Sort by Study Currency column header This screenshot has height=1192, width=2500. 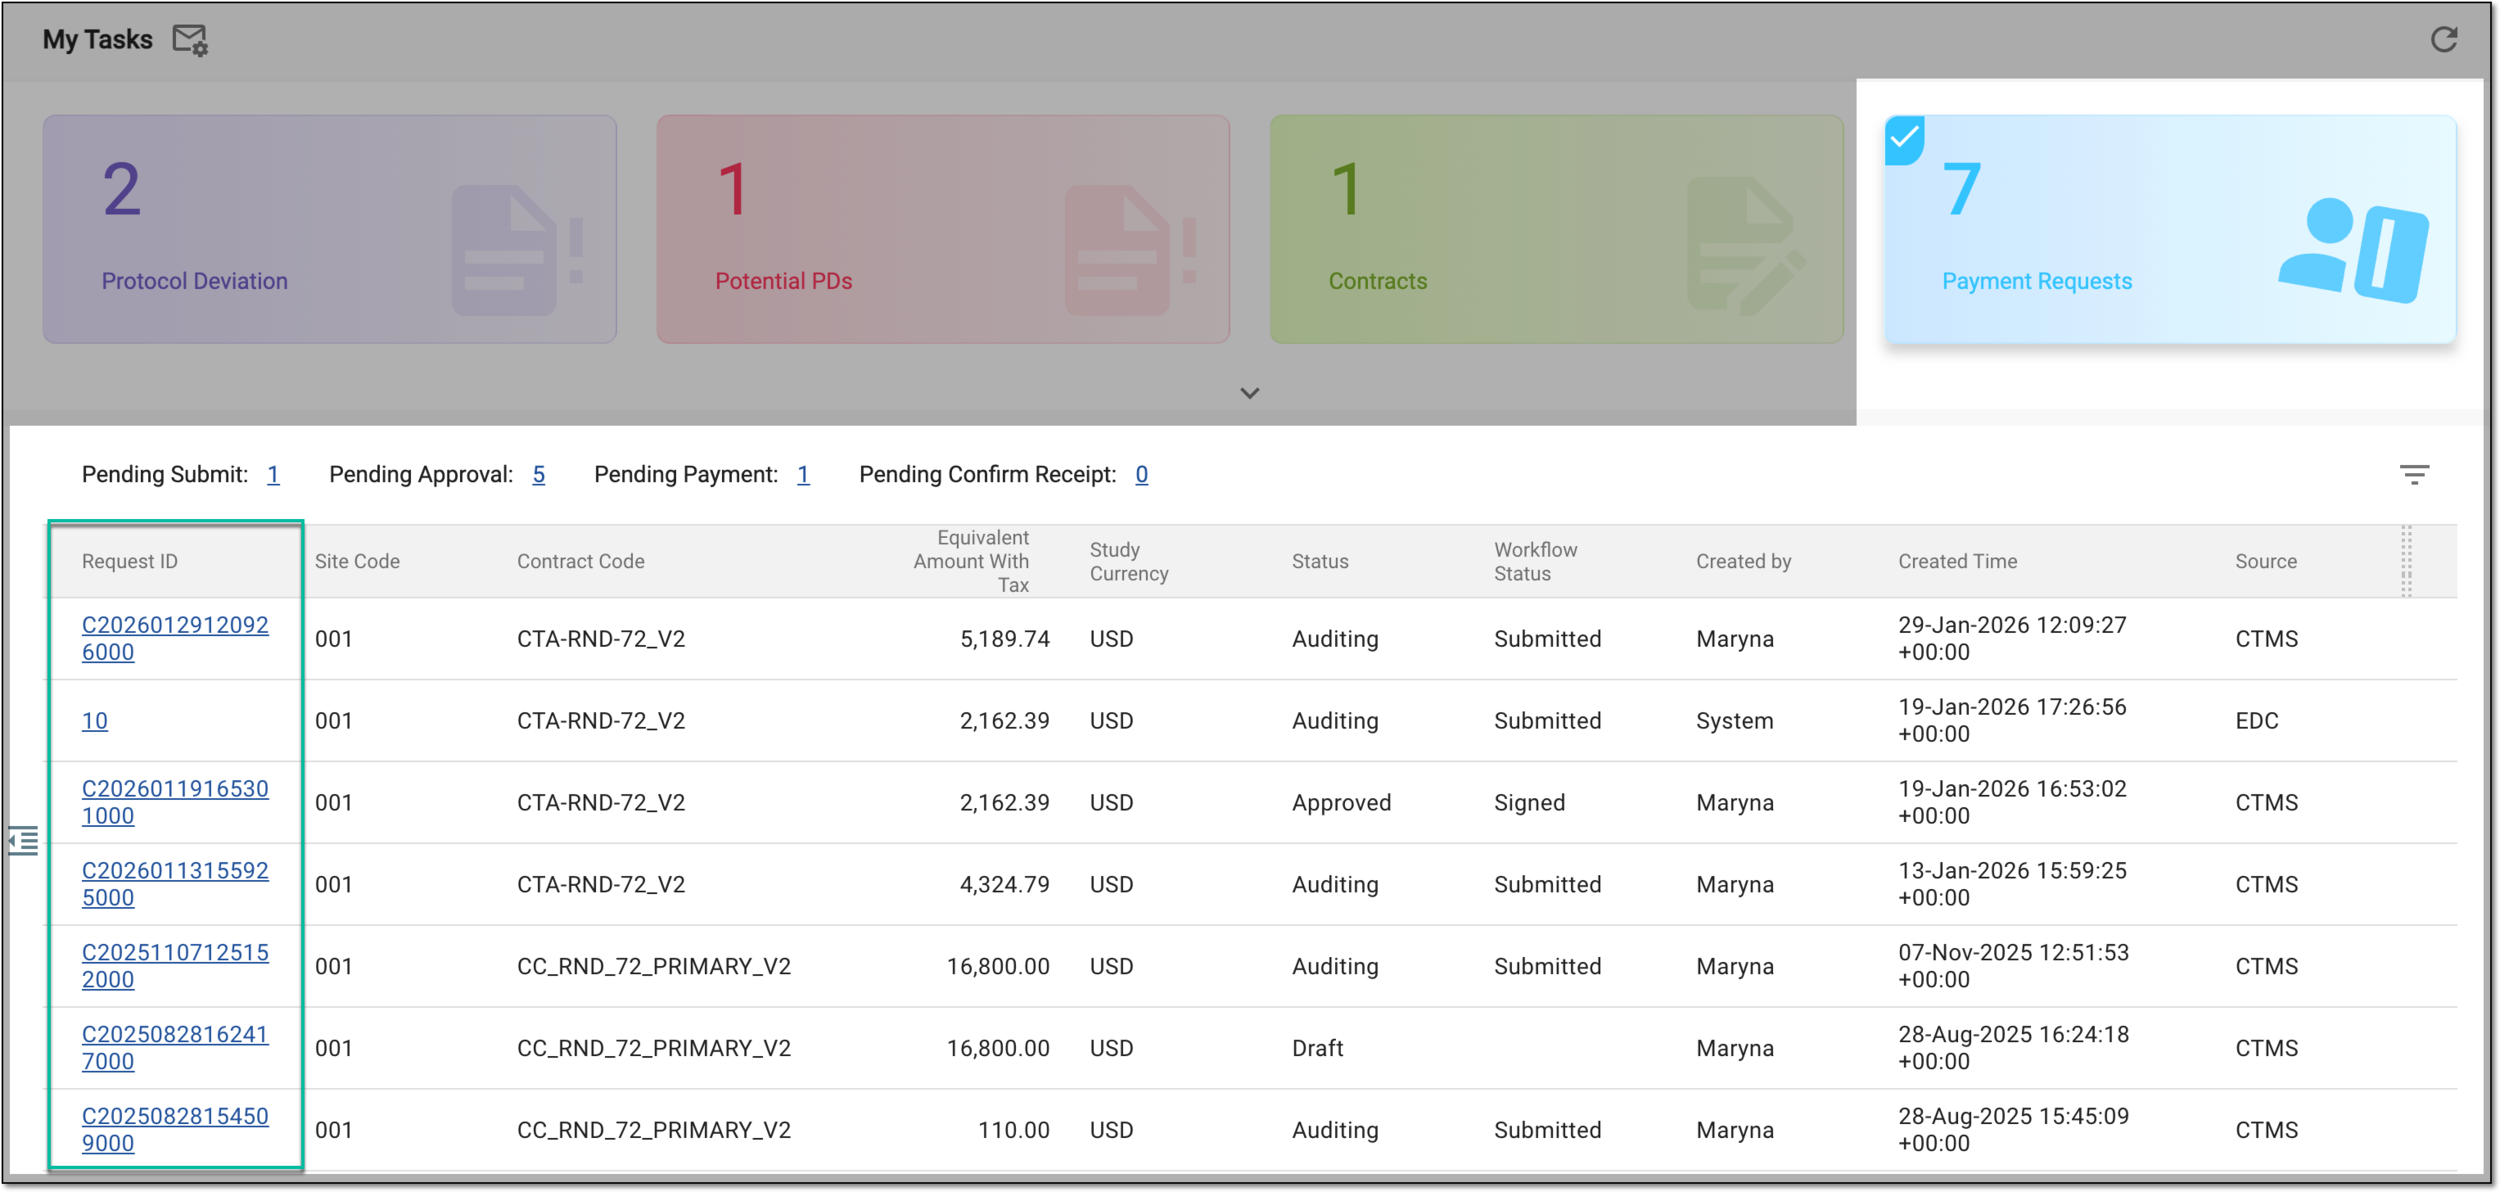(1129, 562)
